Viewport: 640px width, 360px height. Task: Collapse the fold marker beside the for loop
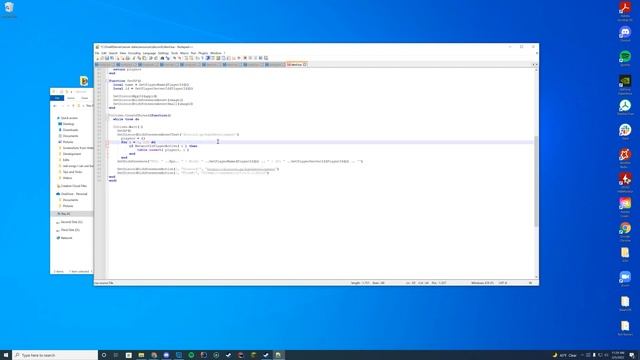click(108, 142)
